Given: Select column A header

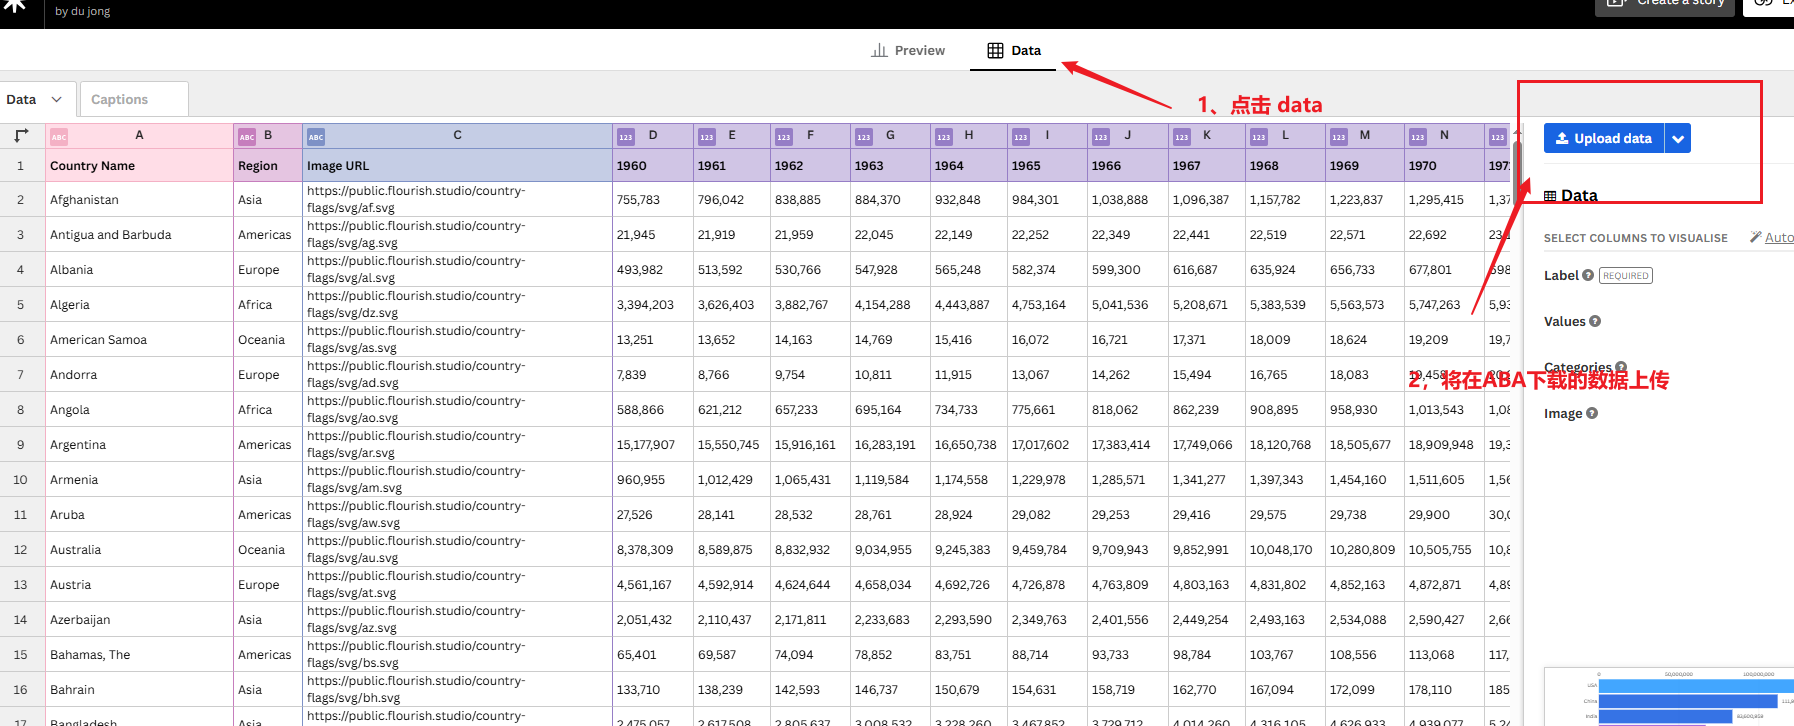Looking at the screenshot, I should [x=139, y=136].
